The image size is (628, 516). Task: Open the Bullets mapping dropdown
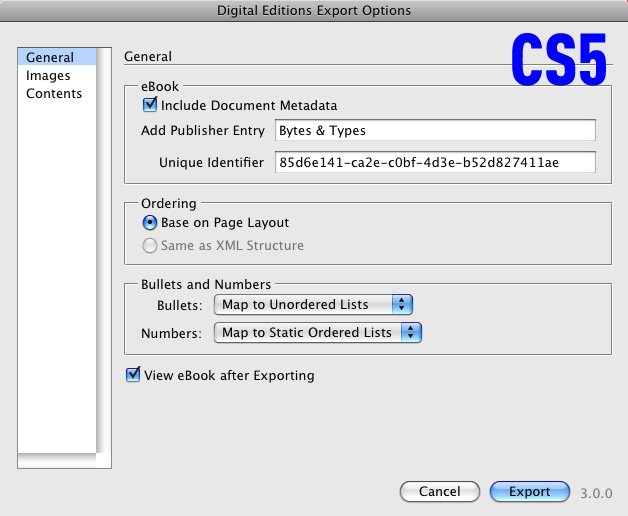coord(313,304)
